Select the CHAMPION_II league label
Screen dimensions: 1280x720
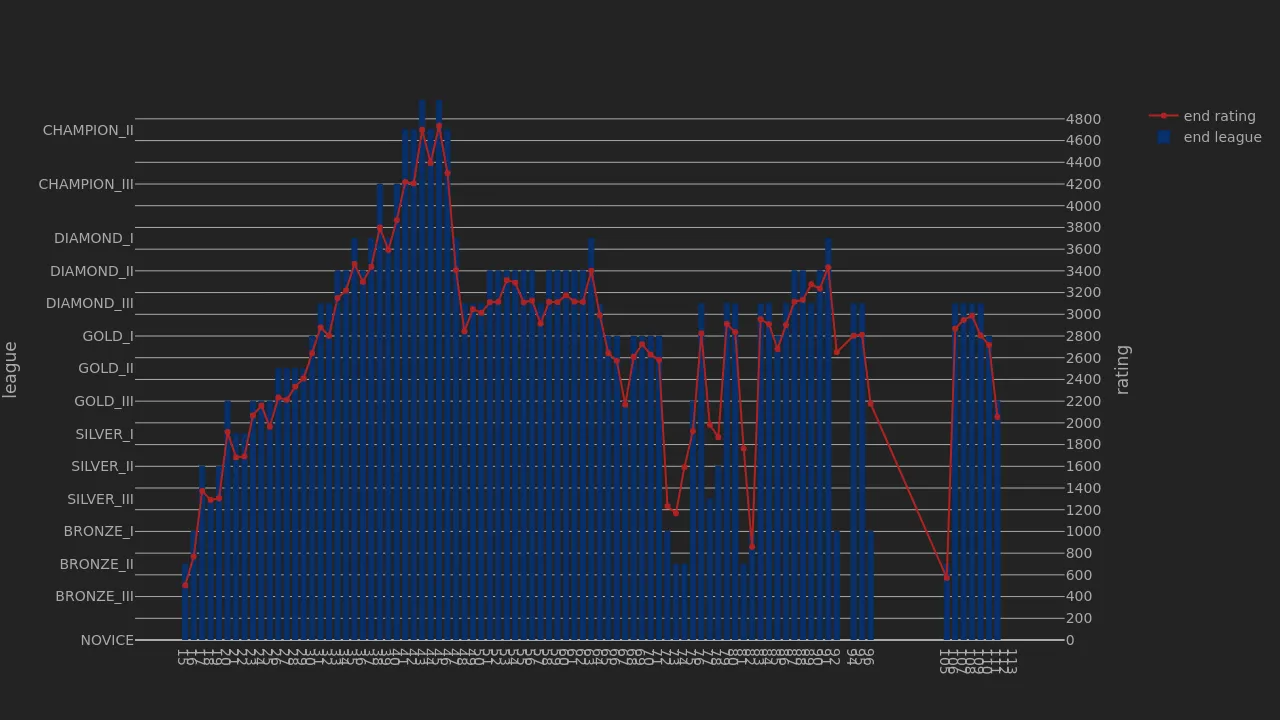(88, 130)
